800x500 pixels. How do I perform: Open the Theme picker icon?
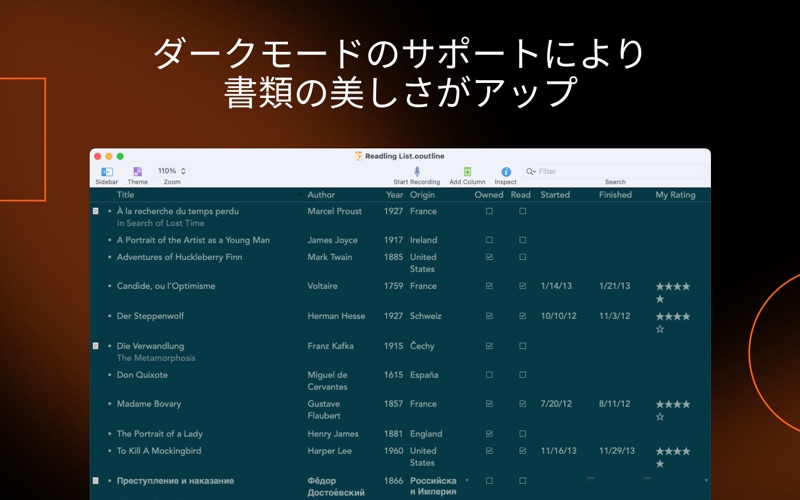(137, 172)
